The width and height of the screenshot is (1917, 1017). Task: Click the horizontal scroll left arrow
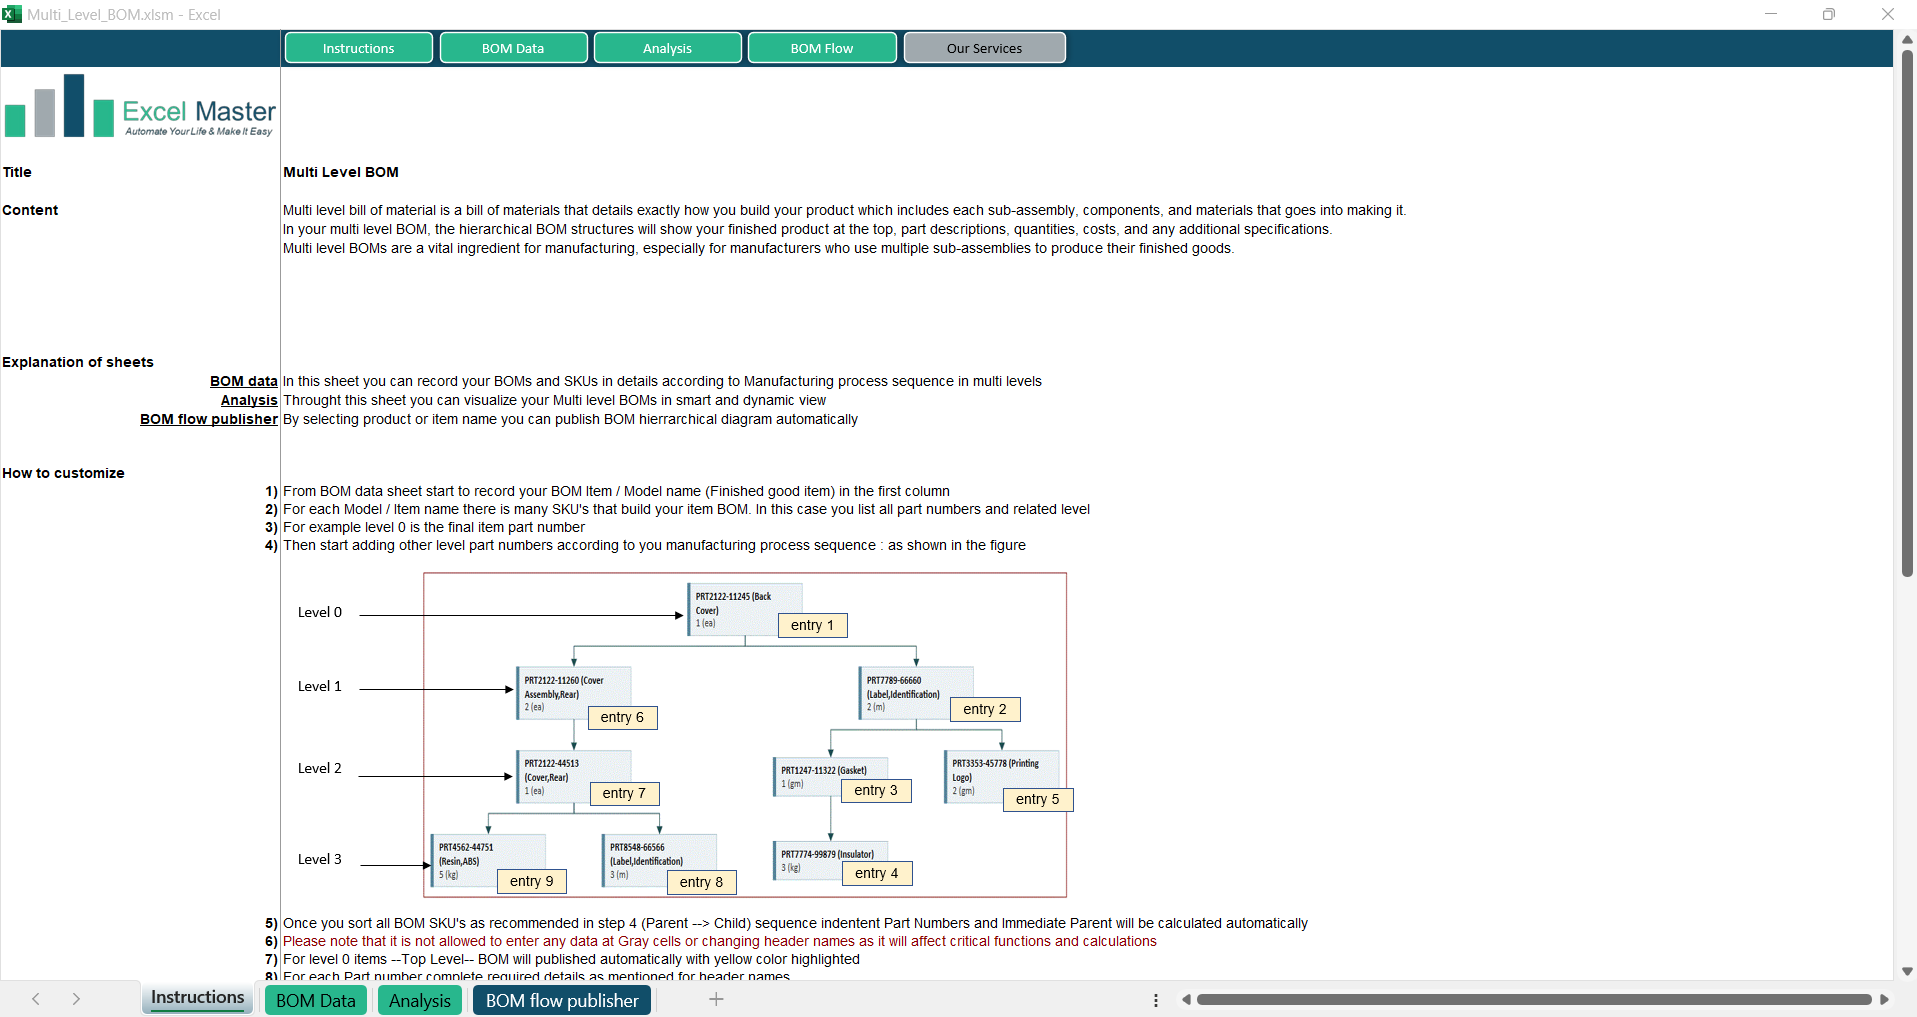[x=1186, y=999]
